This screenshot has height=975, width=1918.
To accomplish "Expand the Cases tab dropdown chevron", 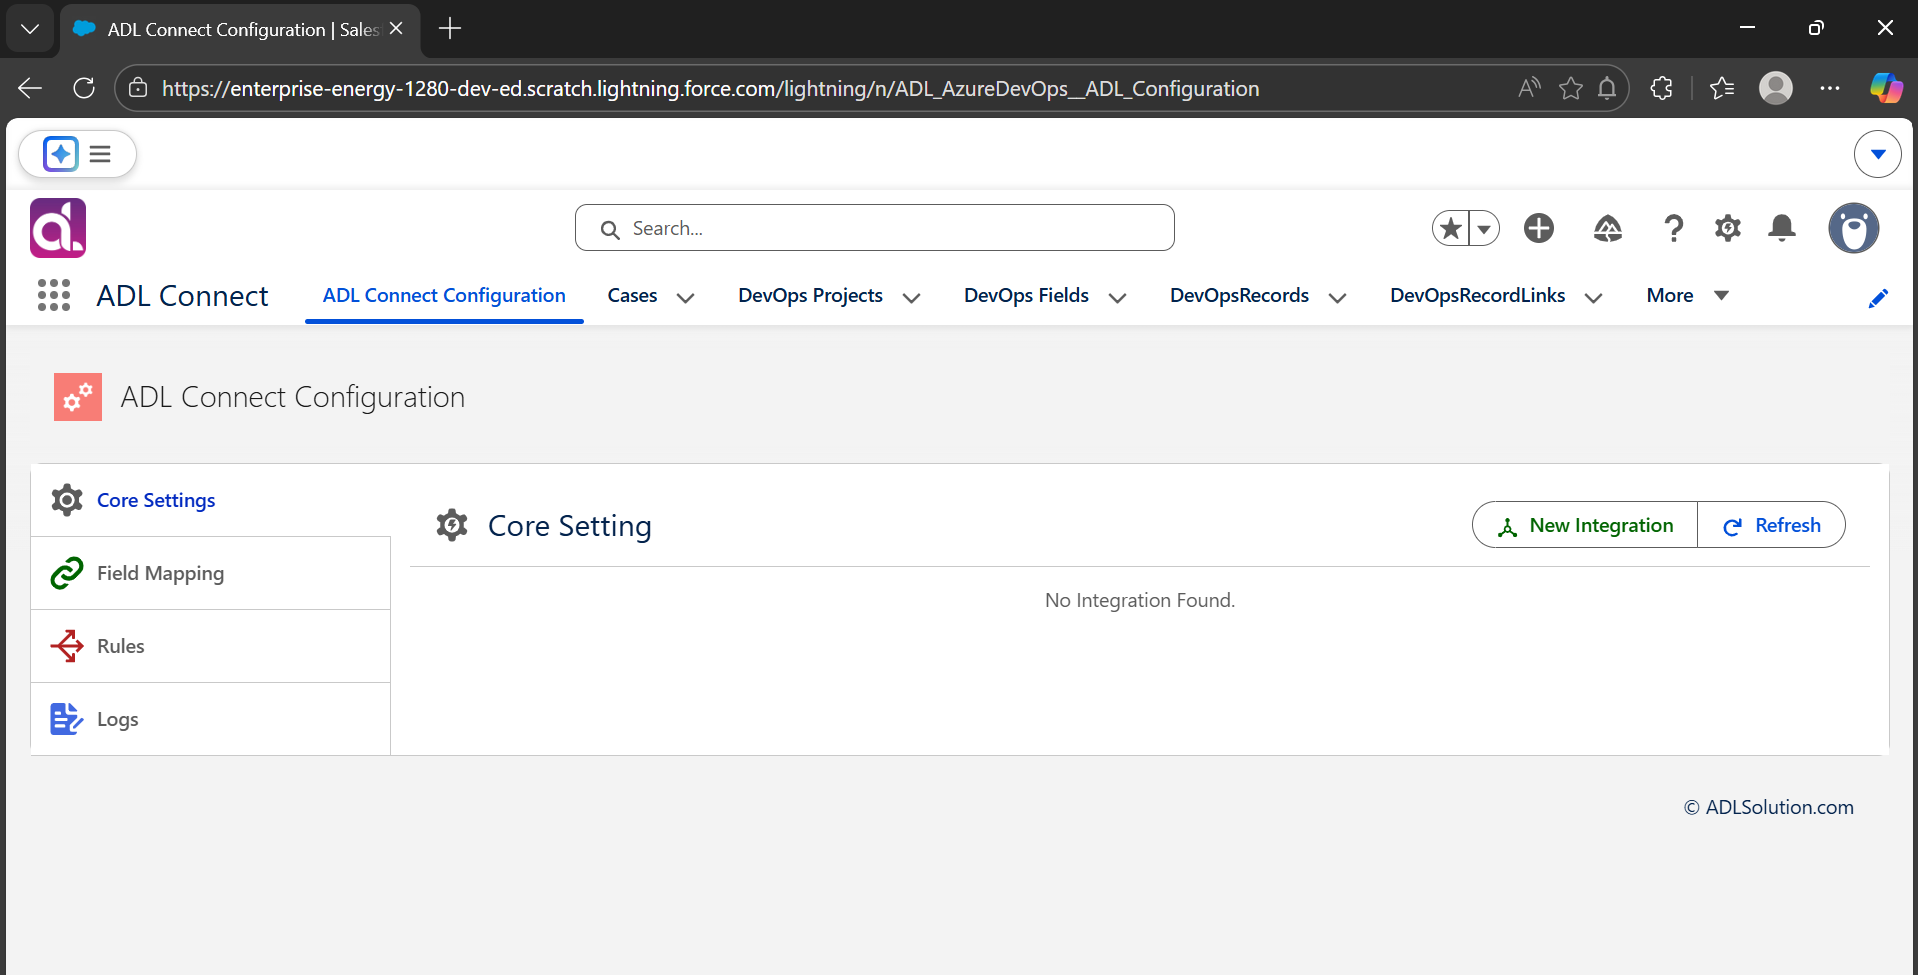I will [685, 297].
